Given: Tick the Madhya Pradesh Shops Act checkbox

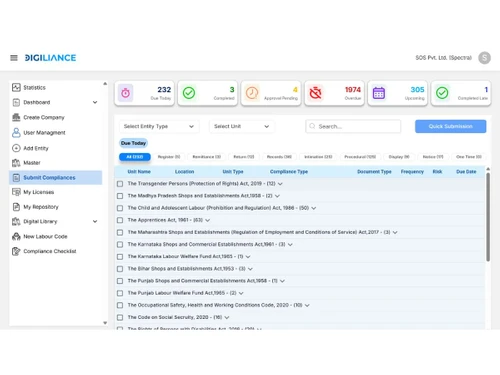Looking at the screenshot, I should click(120, 196).
